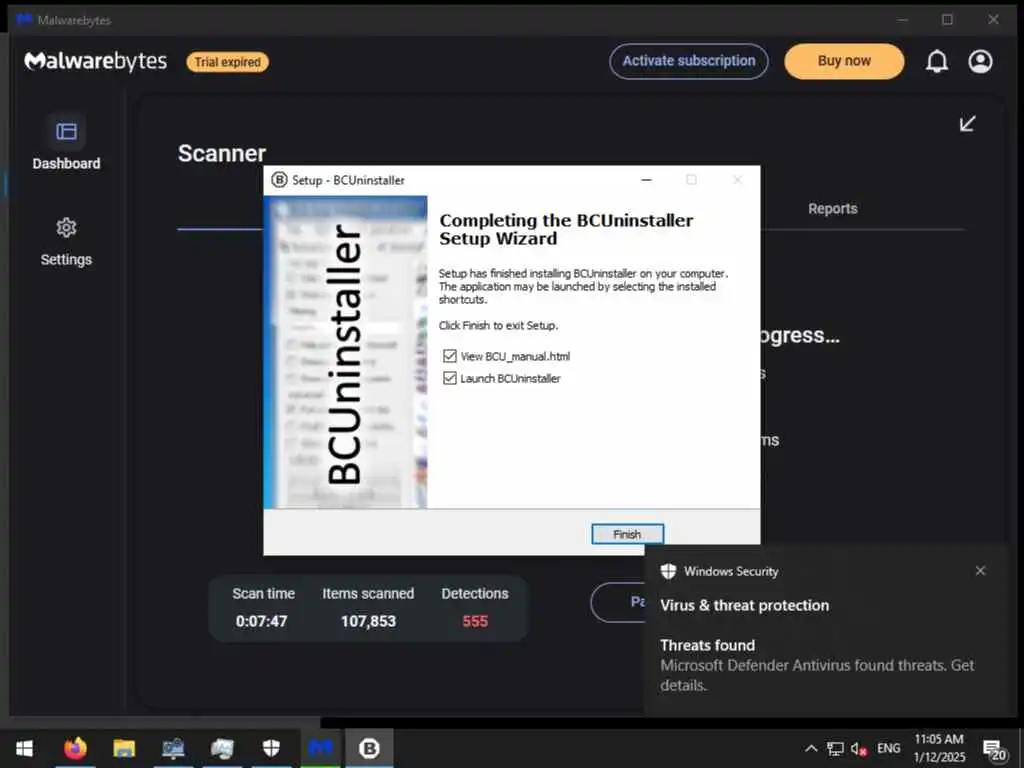Screen dimensions: 1024x768
Task: Switch to Malwarebytes taskbar icon
Action: [x=320, y=748]
